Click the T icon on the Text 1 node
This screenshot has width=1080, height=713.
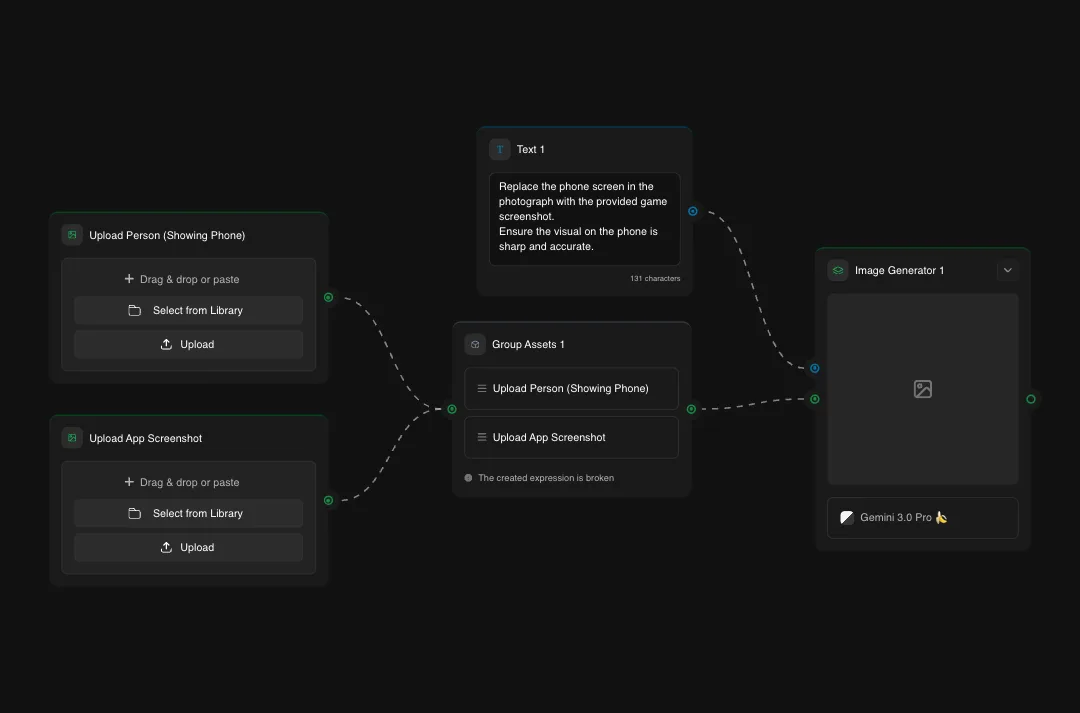[499, 148]
